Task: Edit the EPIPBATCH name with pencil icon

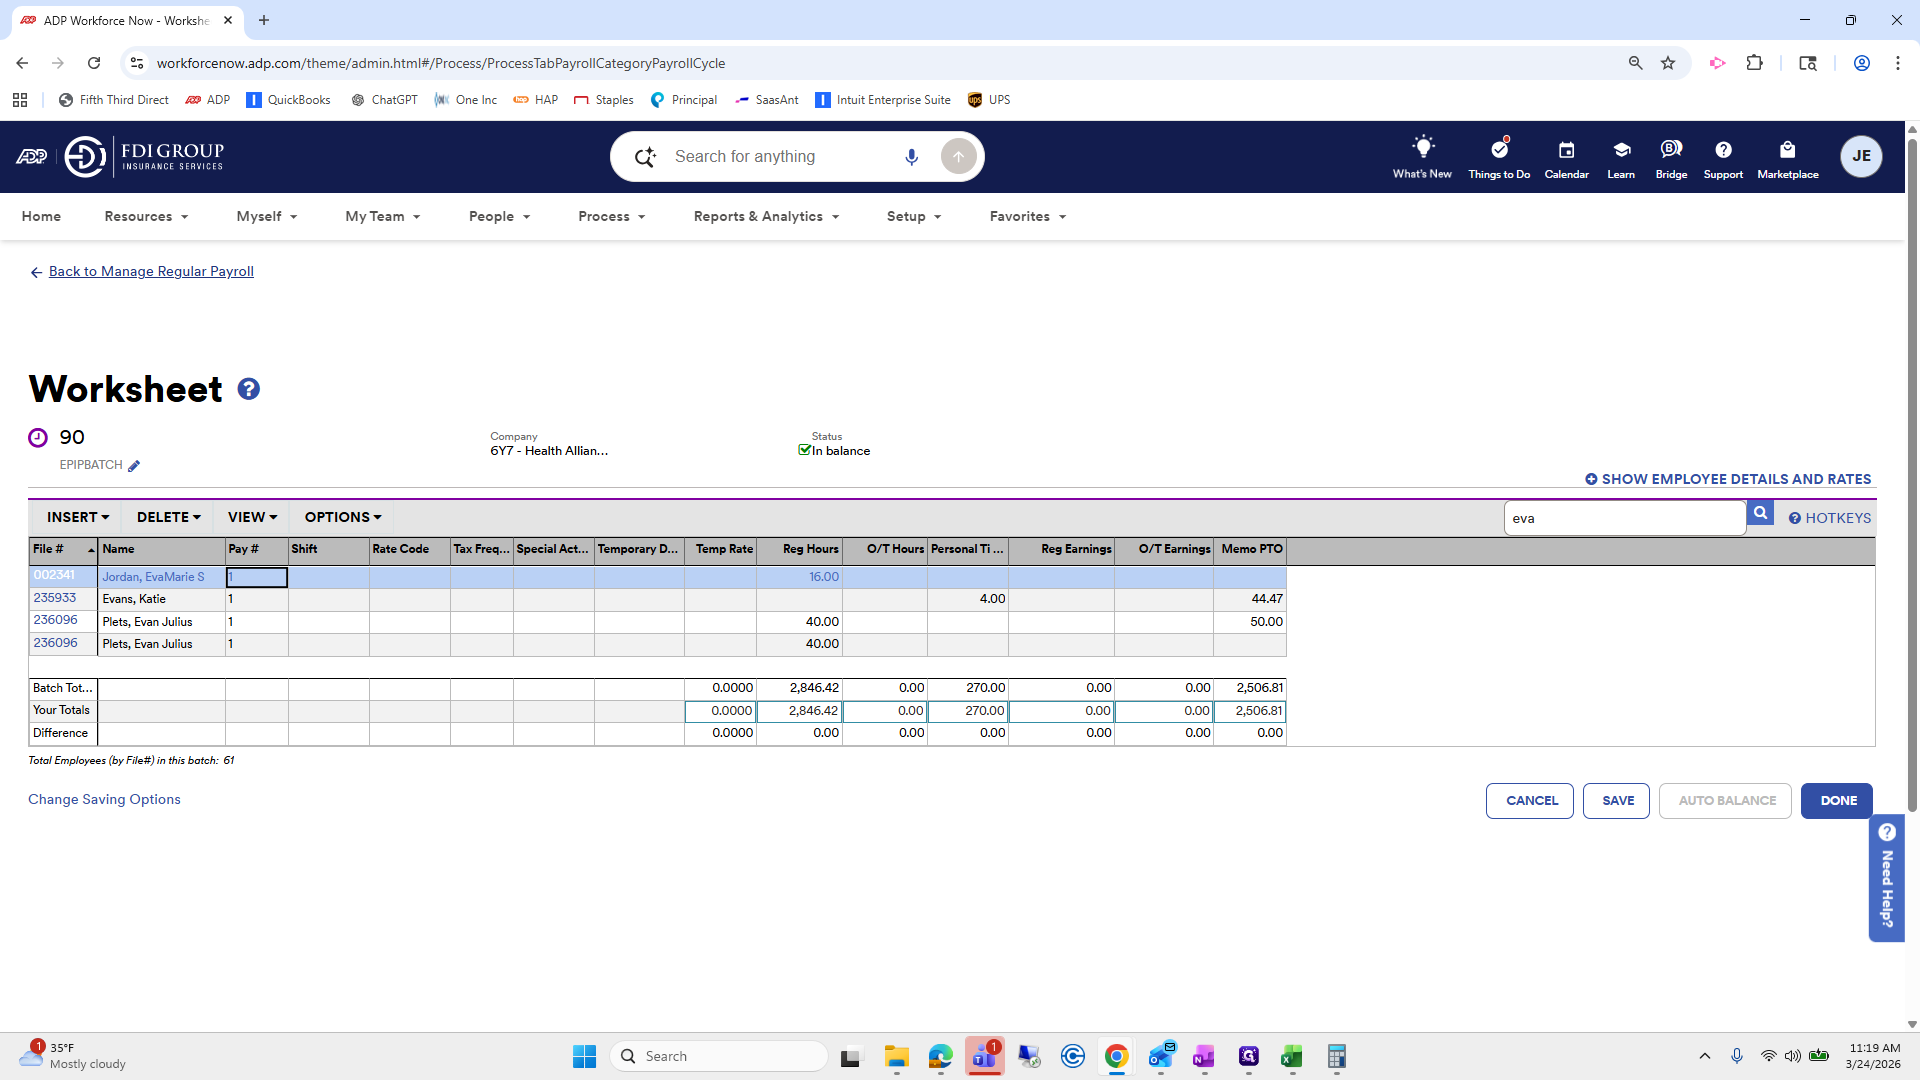Action: (x=135, y=465)
